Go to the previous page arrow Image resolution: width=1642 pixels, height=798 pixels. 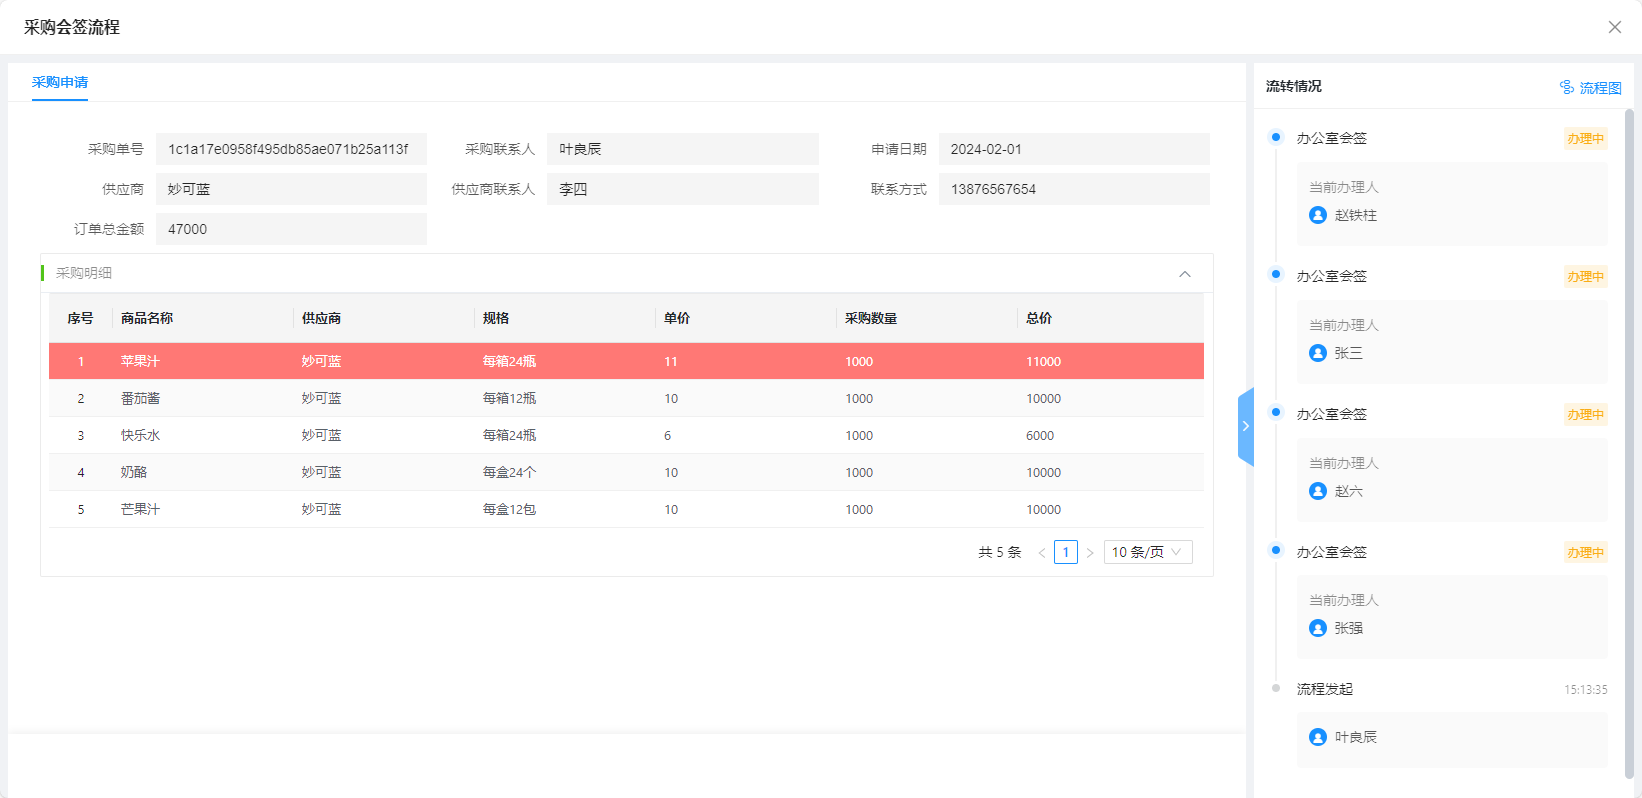[1042, 553]
